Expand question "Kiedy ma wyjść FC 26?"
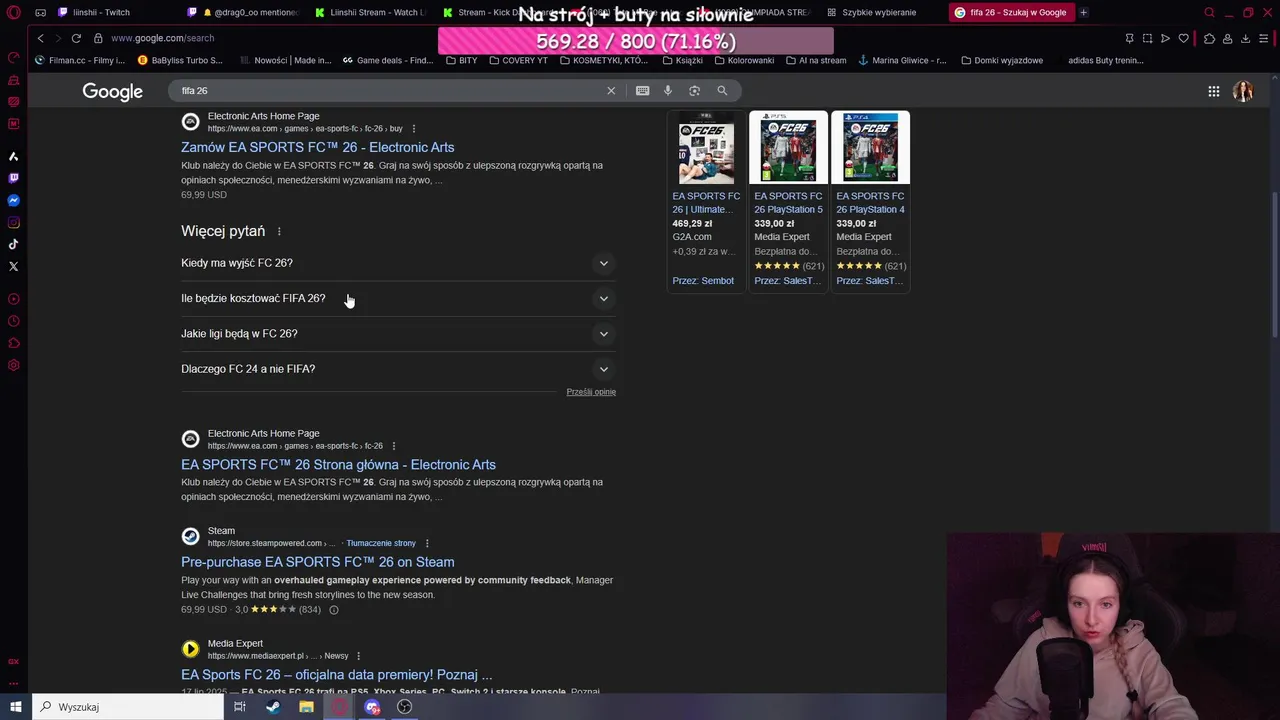The height and width of the screenshot is (720, 1280). (x=398, y=263)
